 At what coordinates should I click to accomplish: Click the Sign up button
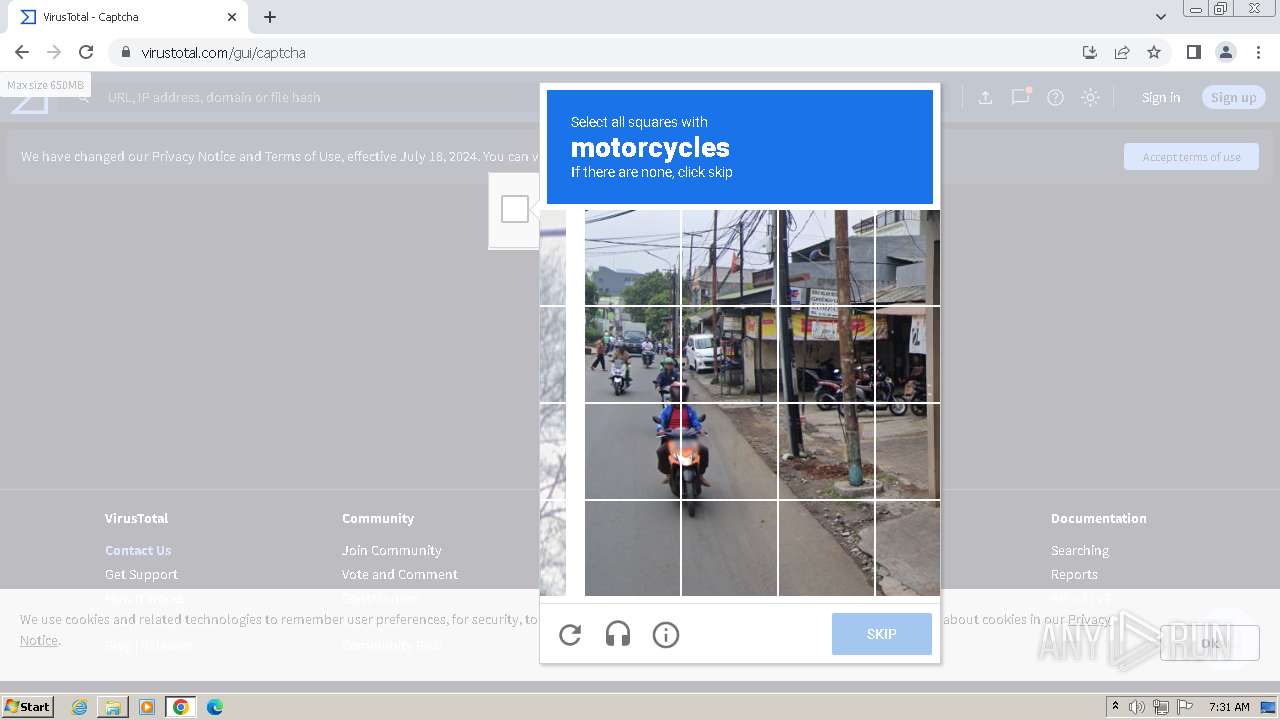pos(1234,97)
